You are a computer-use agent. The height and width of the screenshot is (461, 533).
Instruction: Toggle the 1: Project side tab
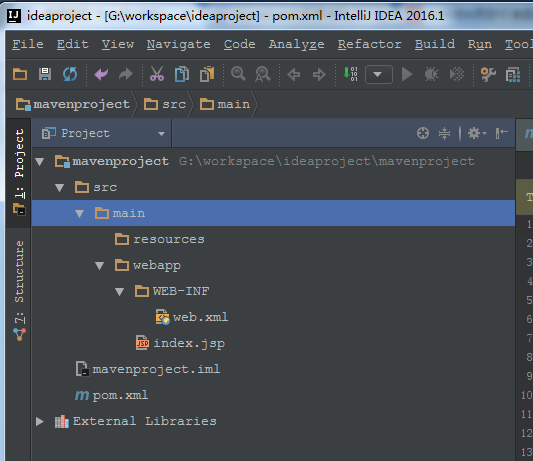click(19, 172)
